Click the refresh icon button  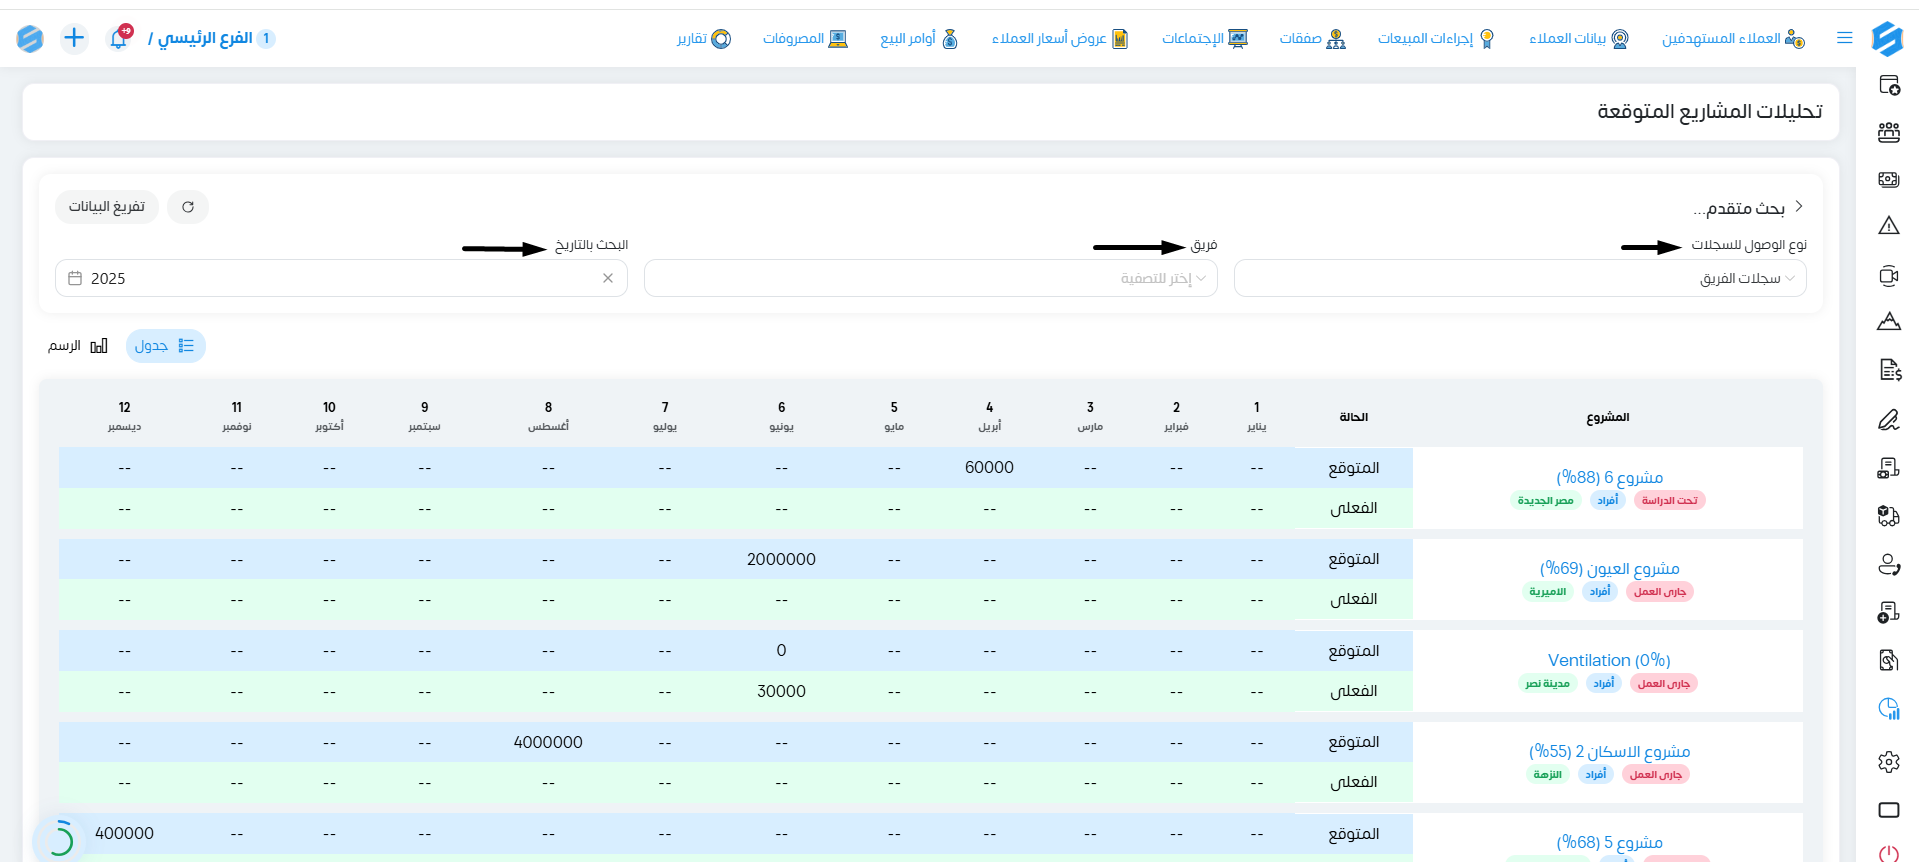click(188, 207)
